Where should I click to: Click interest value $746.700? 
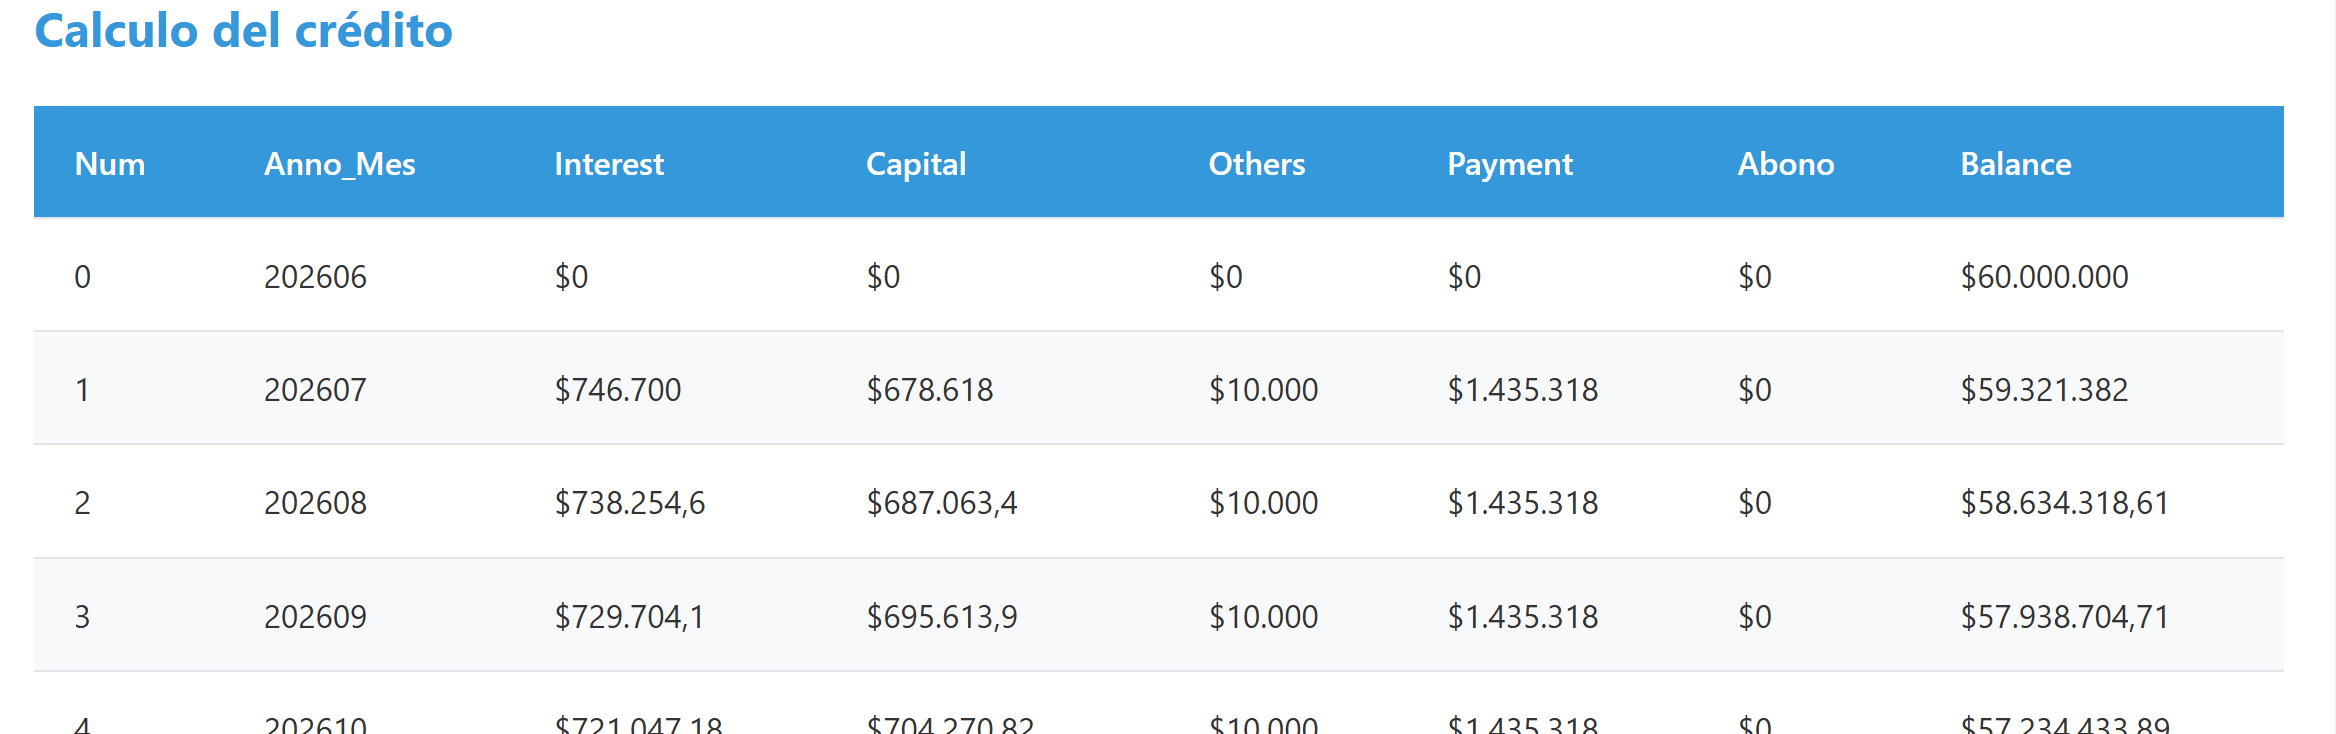[x=618, y=390]
